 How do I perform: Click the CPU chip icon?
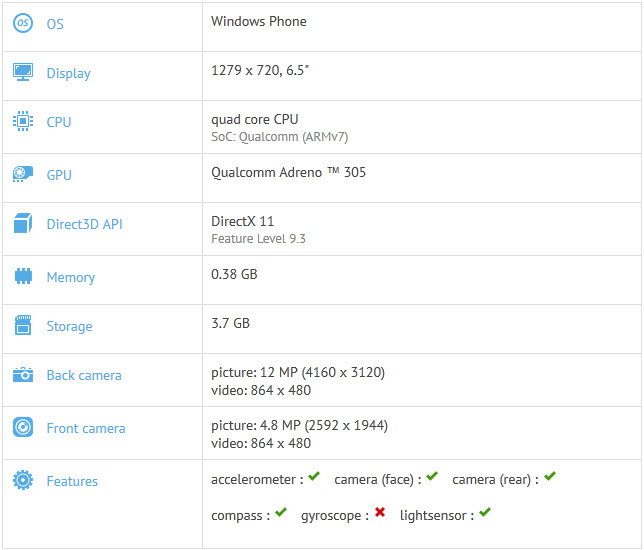[22, 122]
